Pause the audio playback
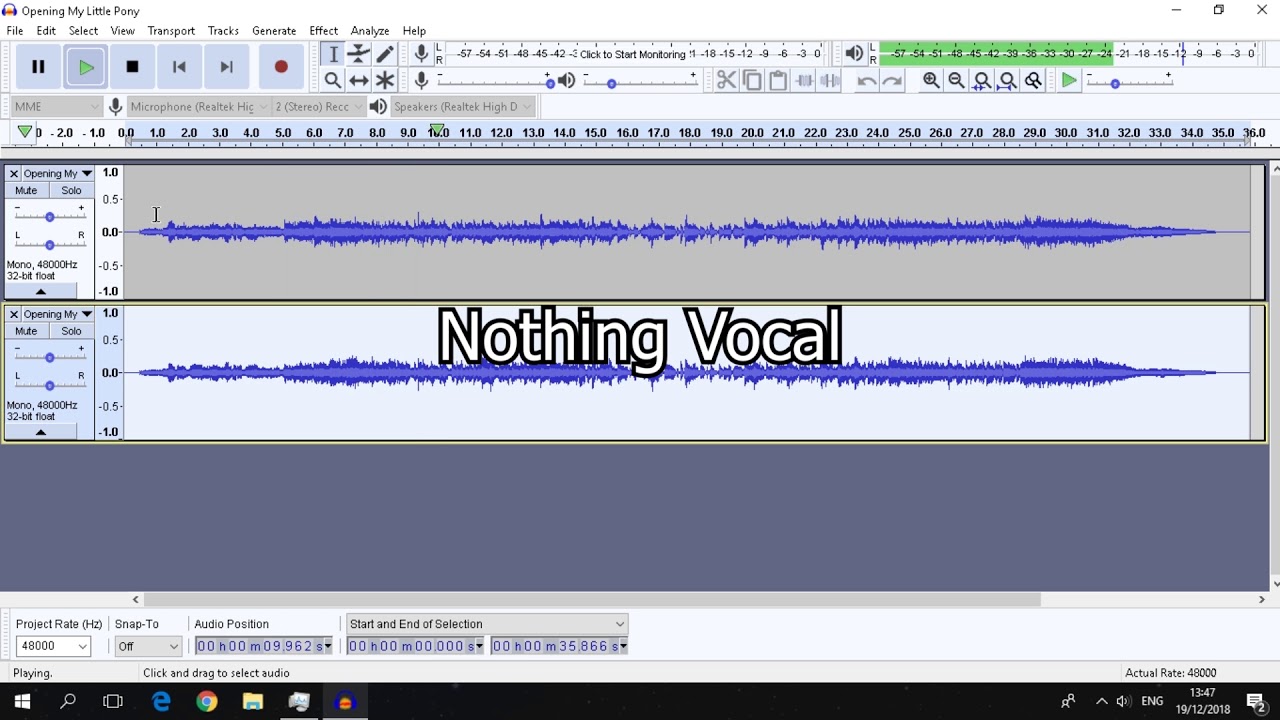Screen dimensions: 1280x720 tap(38, 67)
